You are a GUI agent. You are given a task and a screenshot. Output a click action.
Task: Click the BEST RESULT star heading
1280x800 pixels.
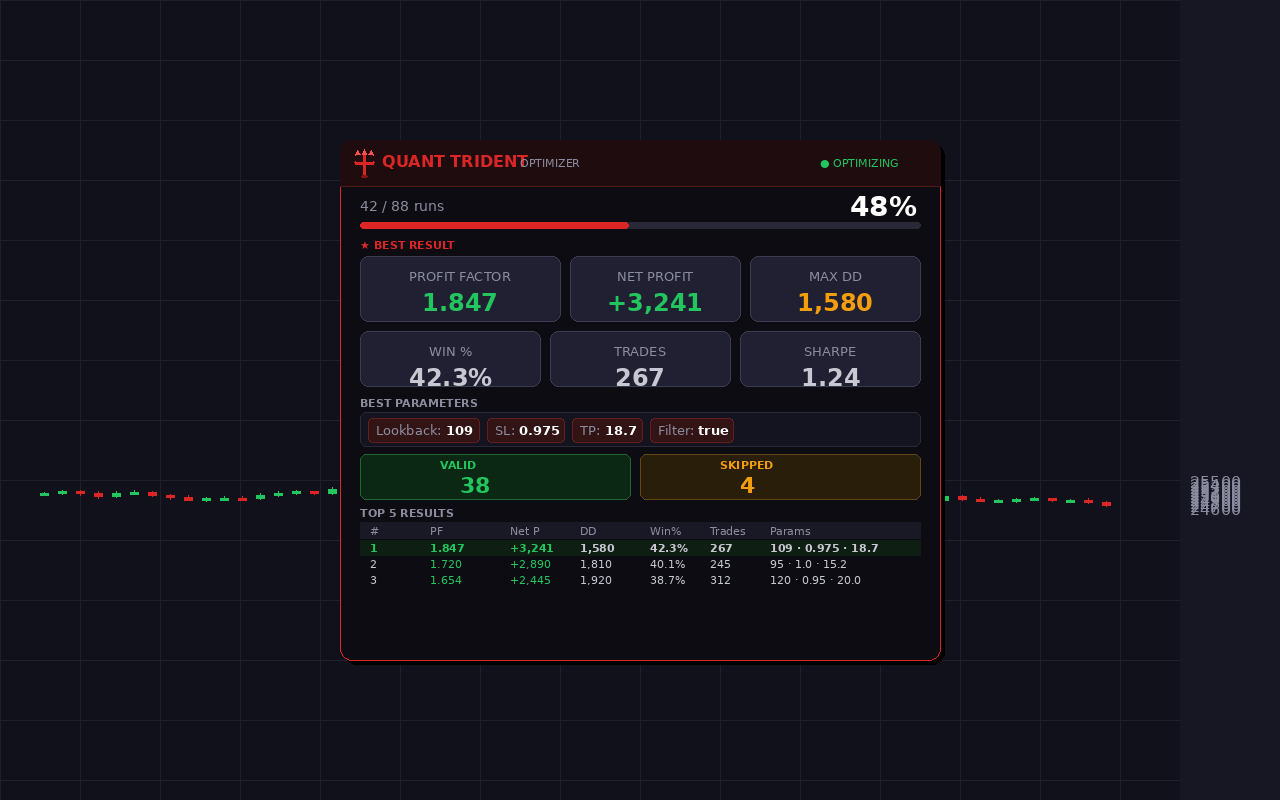[407, 246]
